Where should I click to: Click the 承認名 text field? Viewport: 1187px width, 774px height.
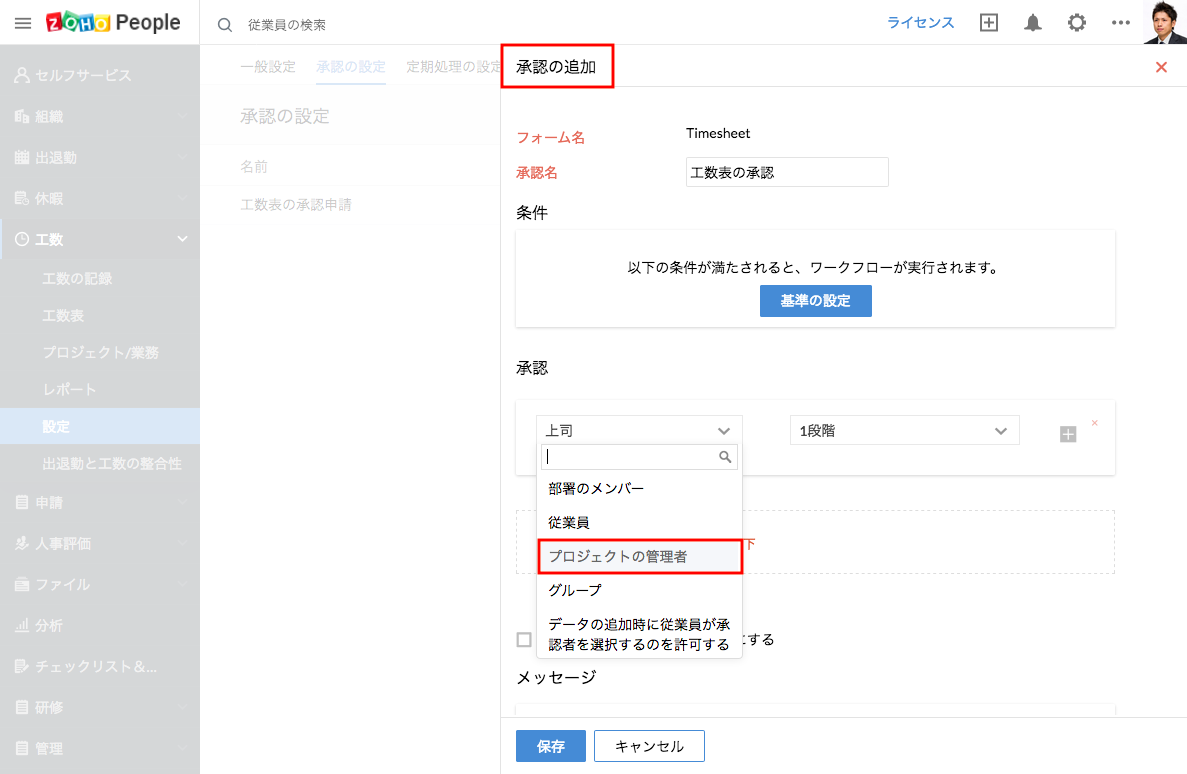(x=787, y=172)
